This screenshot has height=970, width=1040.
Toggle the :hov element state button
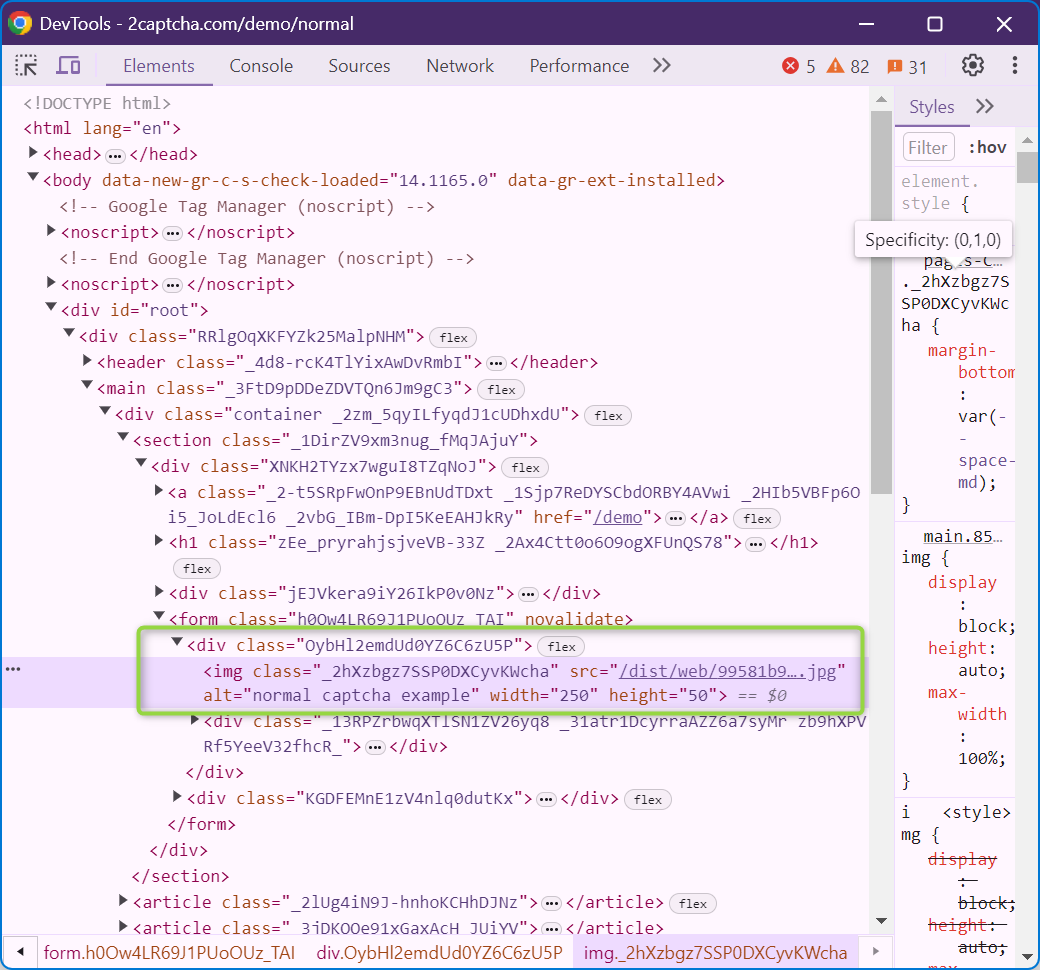(x=987, y=147)
